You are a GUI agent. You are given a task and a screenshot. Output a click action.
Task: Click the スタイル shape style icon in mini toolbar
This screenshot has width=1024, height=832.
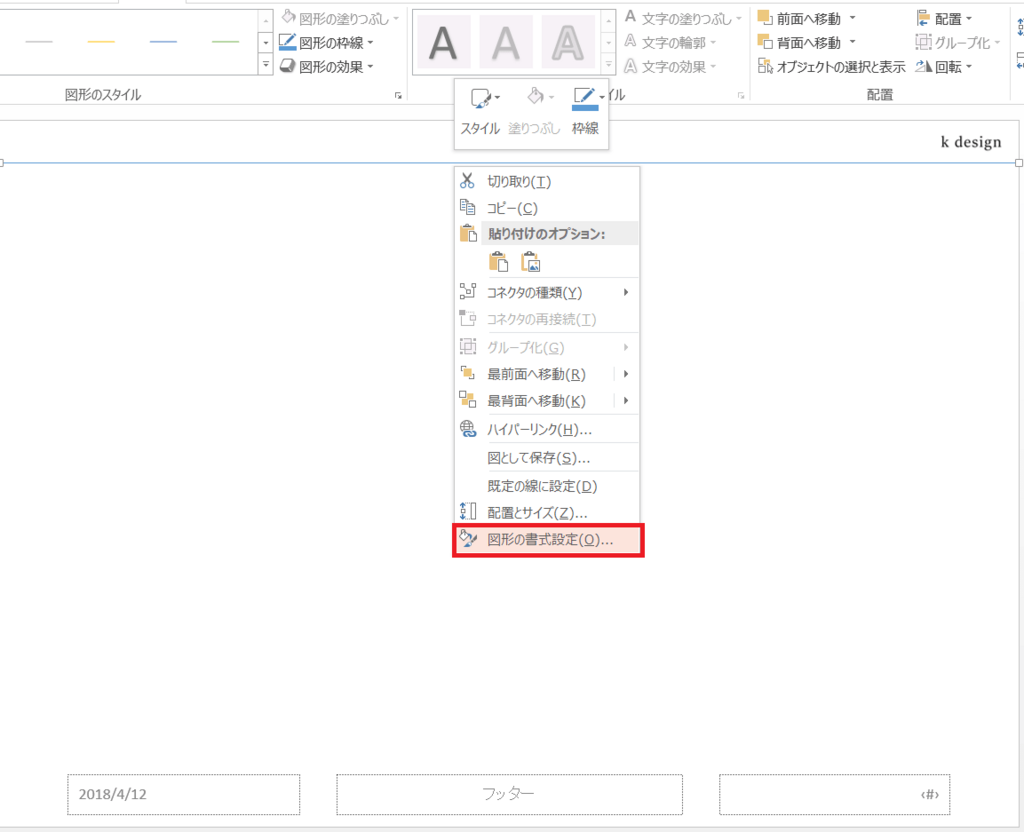click(481, 99)
